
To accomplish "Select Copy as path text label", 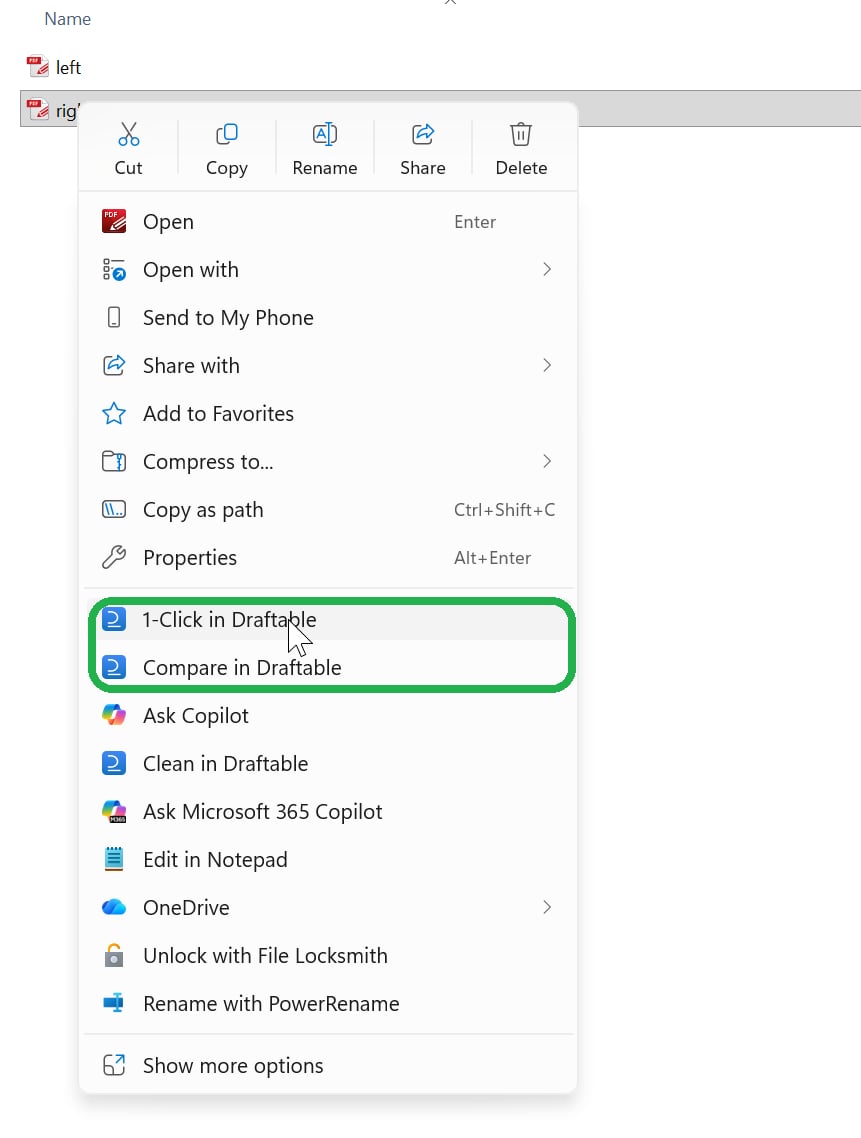I will pos(203,510).
